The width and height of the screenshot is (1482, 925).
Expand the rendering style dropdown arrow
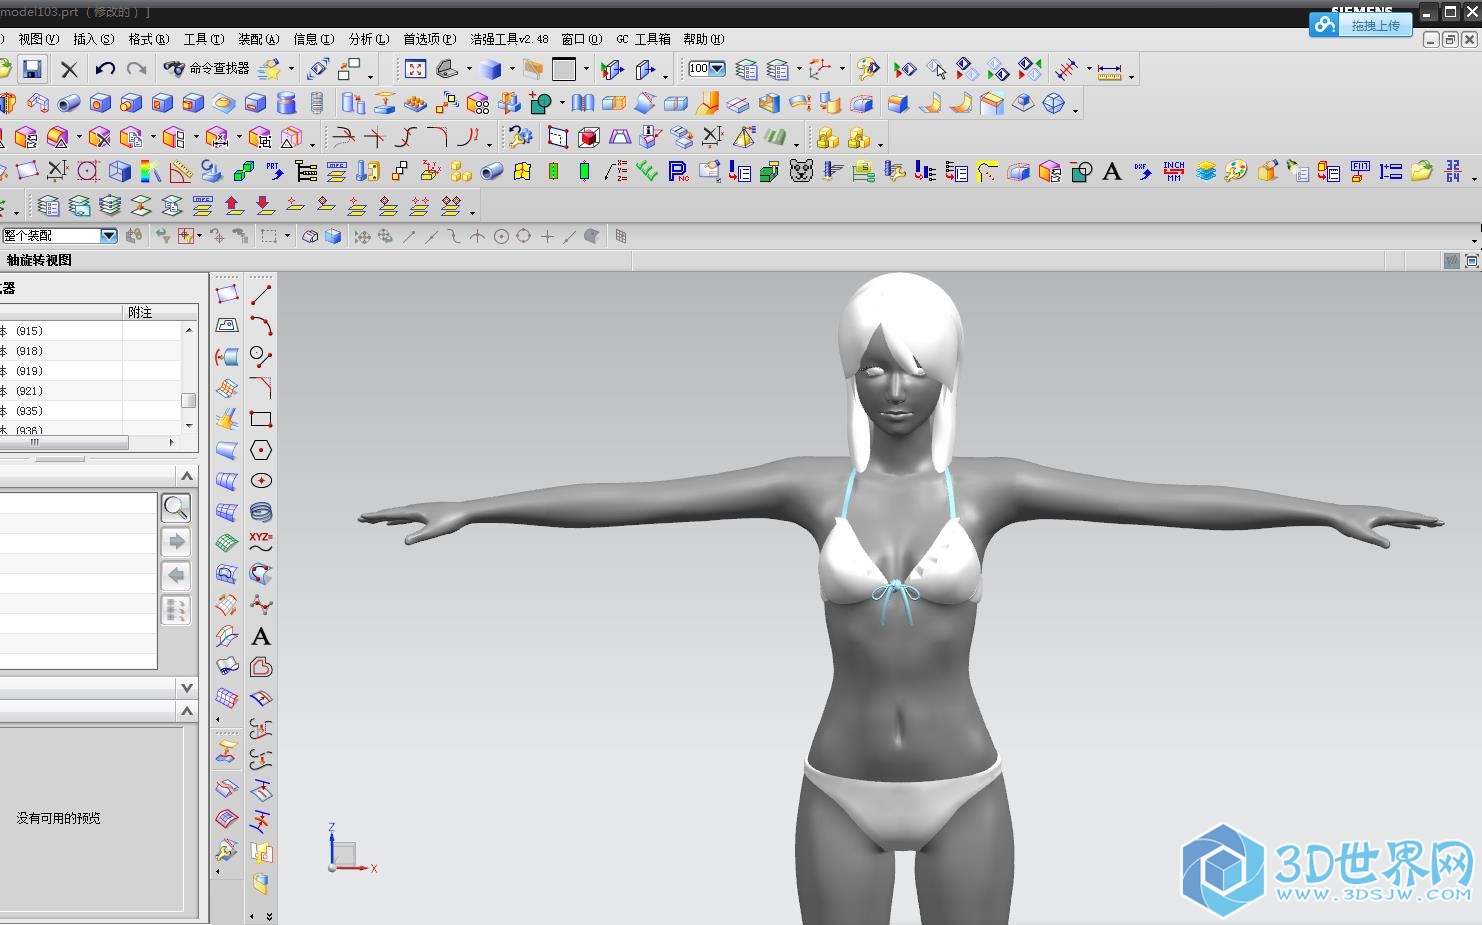pos(512,69)
